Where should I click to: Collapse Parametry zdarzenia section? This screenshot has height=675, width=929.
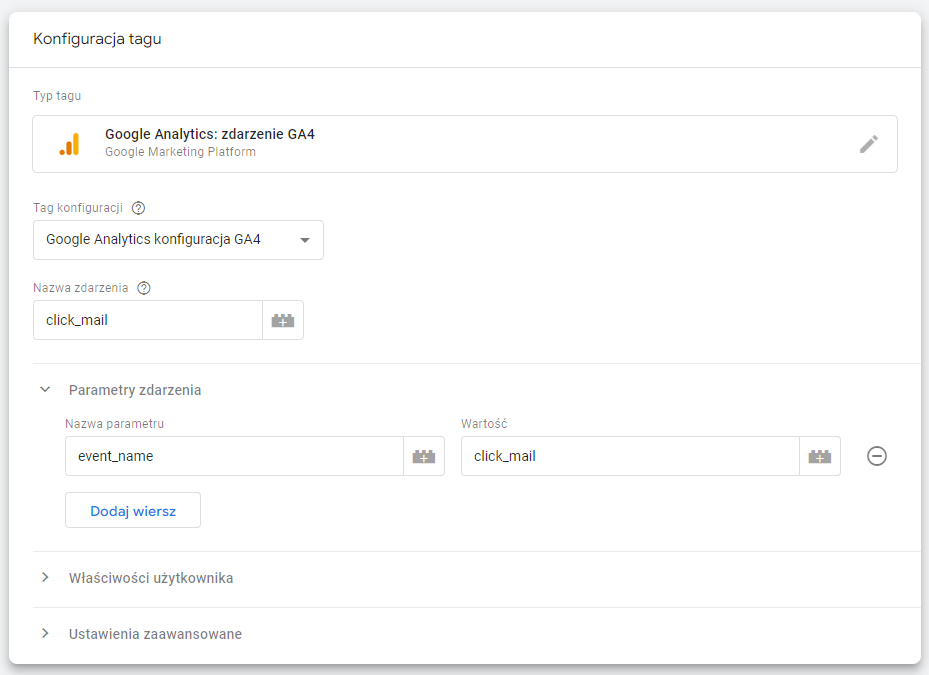tap(45, 390)
